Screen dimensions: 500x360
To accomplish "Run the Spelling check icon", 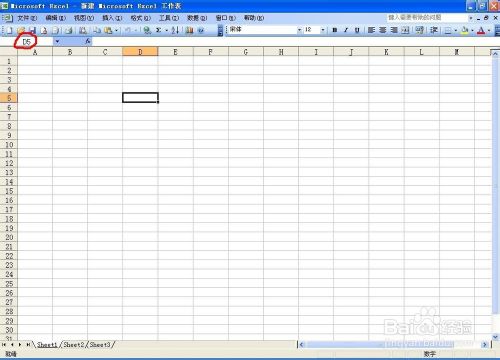I will pos(83,30).
